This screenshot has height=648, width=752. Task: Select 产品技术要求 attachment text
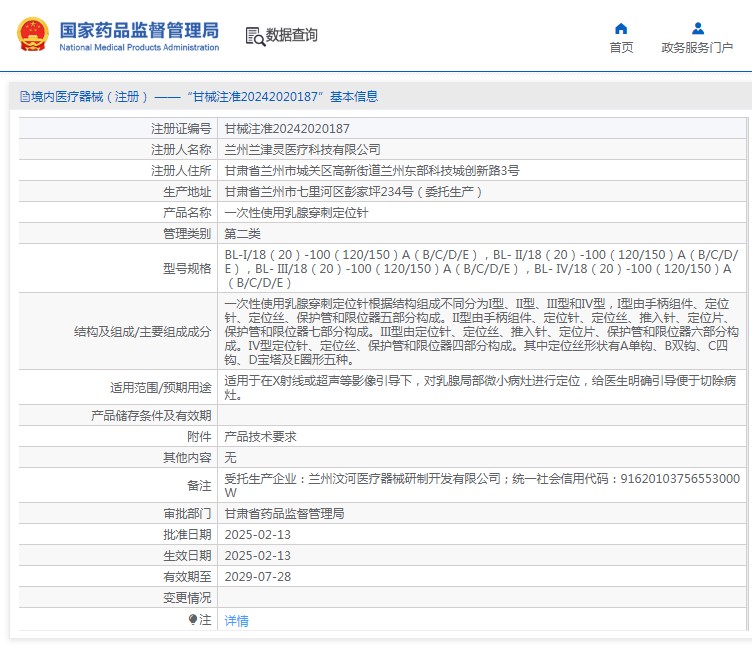(260, 436)
